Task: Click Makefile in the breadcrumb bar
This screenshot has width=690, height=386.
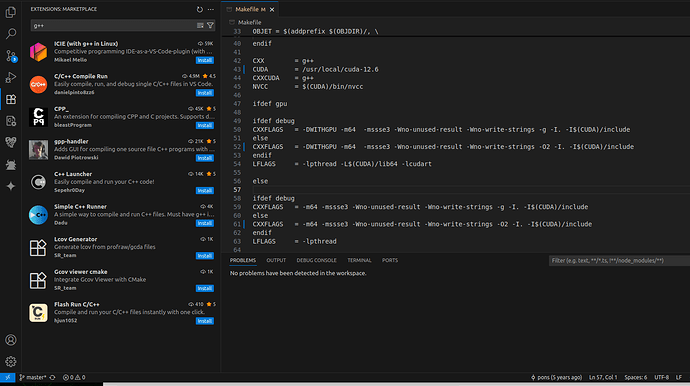Action: point(250,22)
